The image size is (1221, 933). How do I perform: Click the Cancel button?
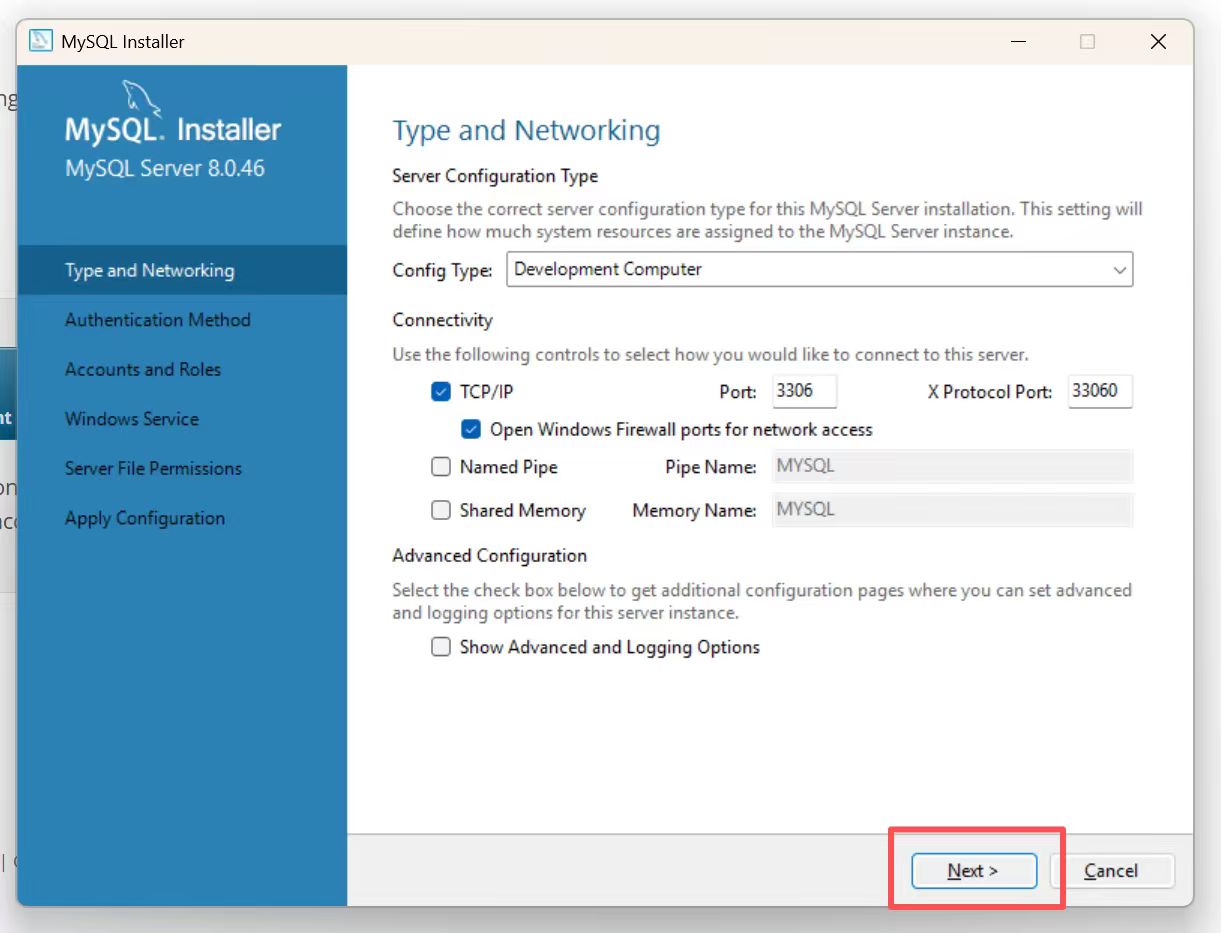point(1111,871)
